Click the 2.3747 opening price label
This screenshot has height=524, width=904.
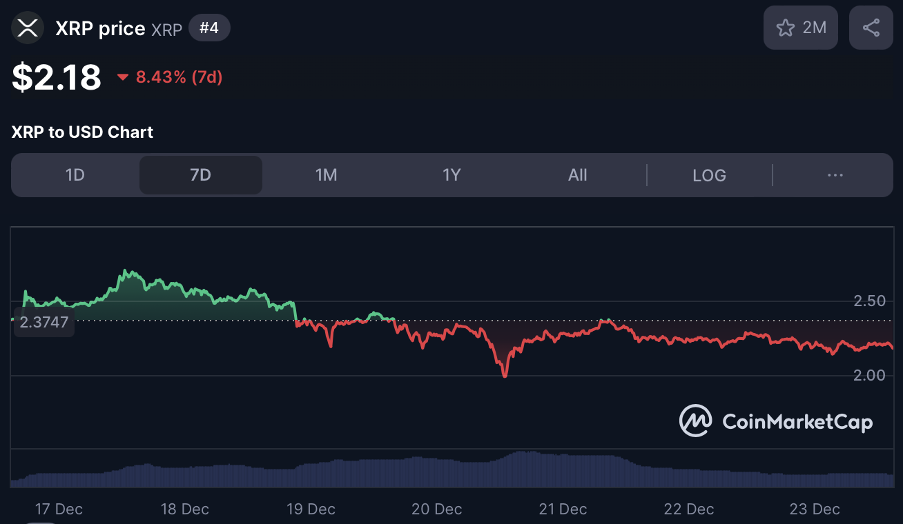tap(44, 322)
